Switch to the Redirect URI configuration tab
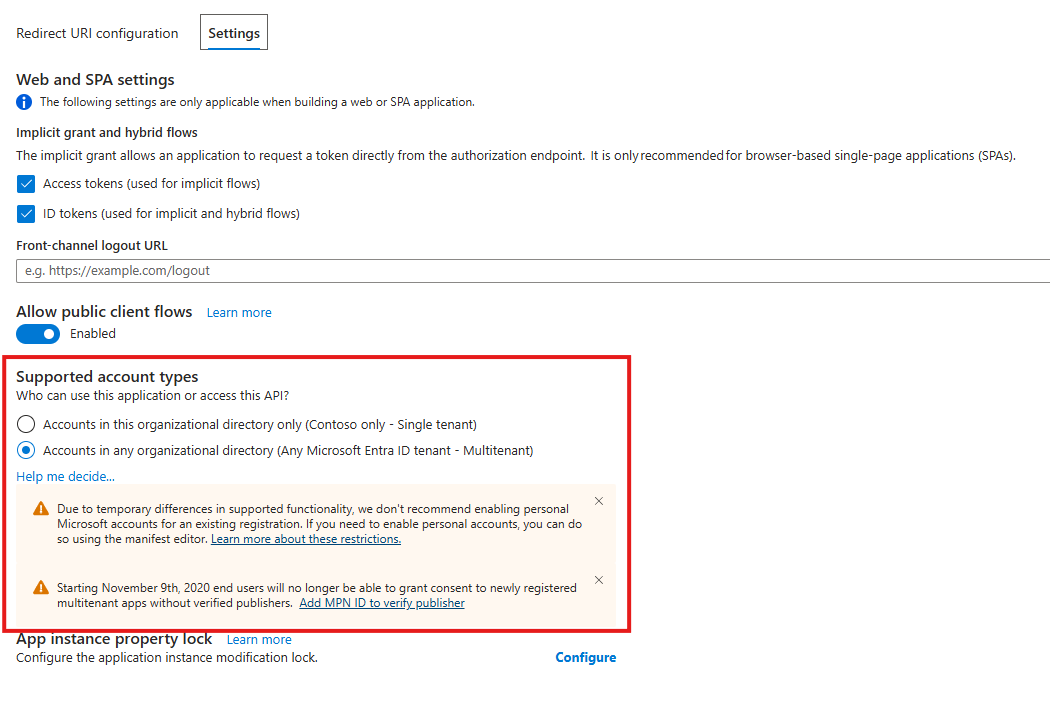Viewport: 1050px width, 713px height. click(x=97, y=32)
